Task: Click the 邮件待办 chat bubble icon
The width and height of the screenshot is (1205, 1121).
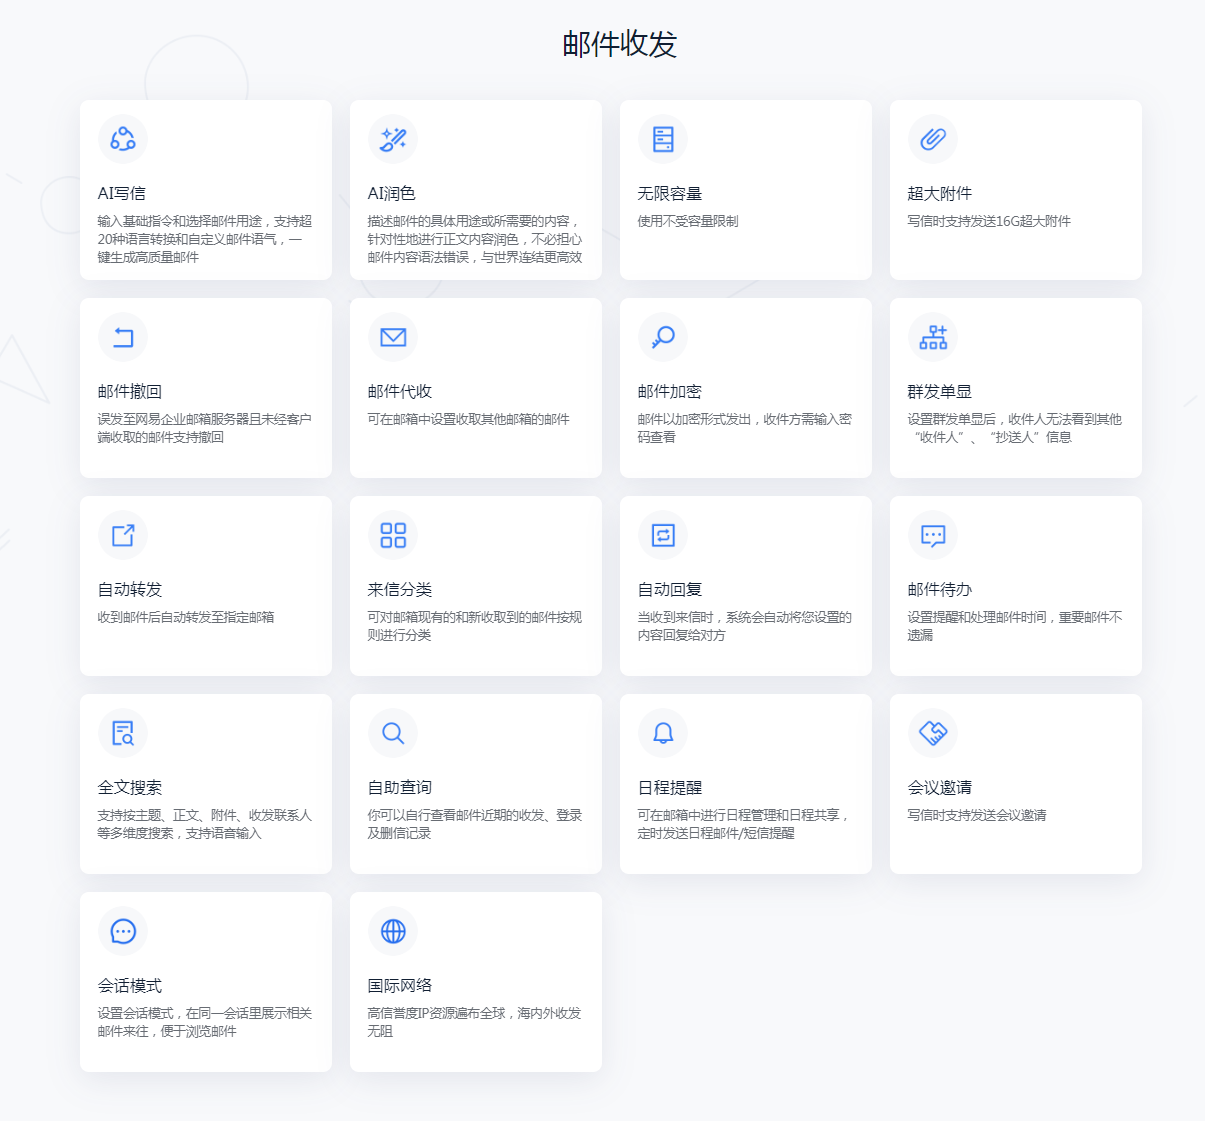Action: pyautogui.click(x=933, y=535)
